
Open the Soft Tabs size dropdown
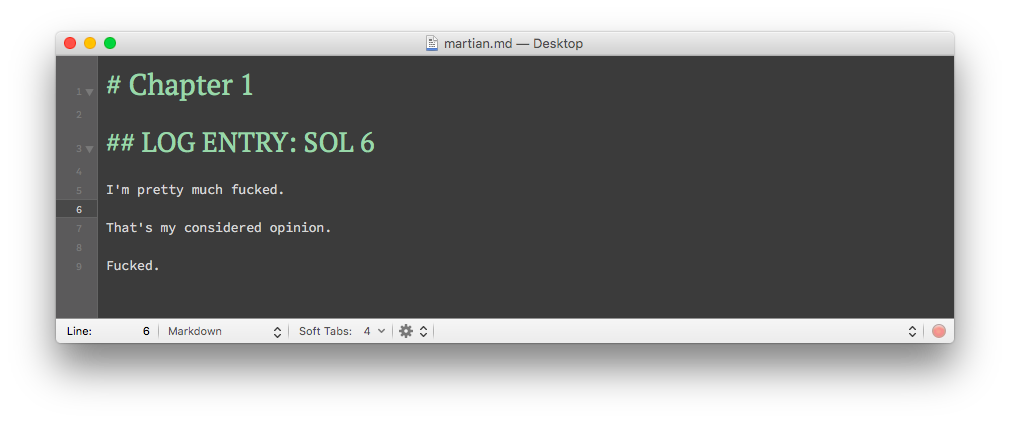(x=374, y=331)
